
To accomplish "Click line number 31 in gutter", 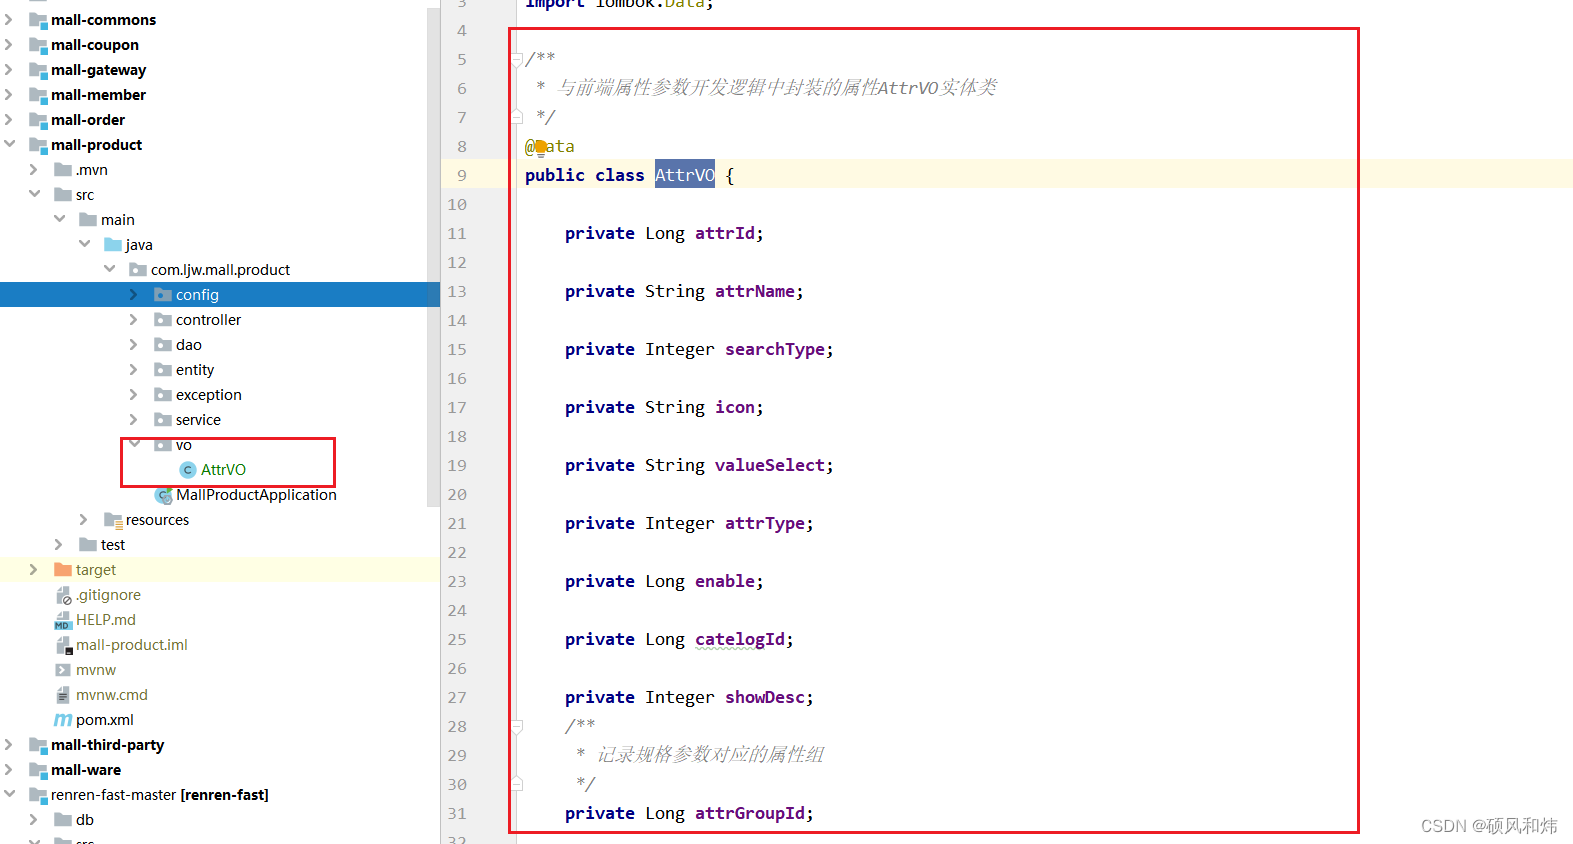I will 457,813.
